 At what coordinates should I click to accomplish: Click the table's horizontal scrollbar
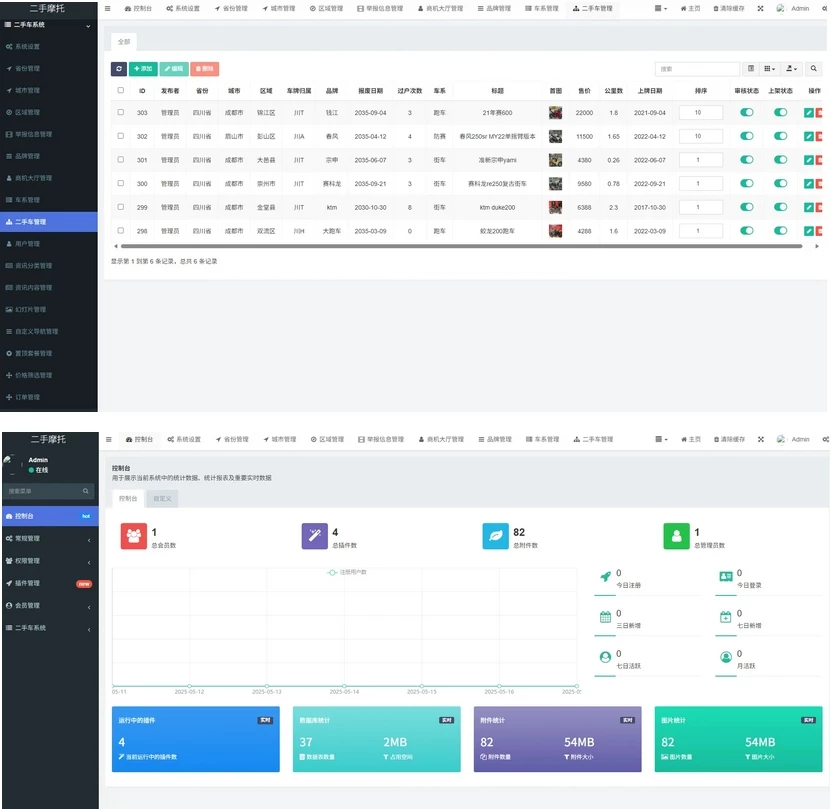click(x=460, y=246)
